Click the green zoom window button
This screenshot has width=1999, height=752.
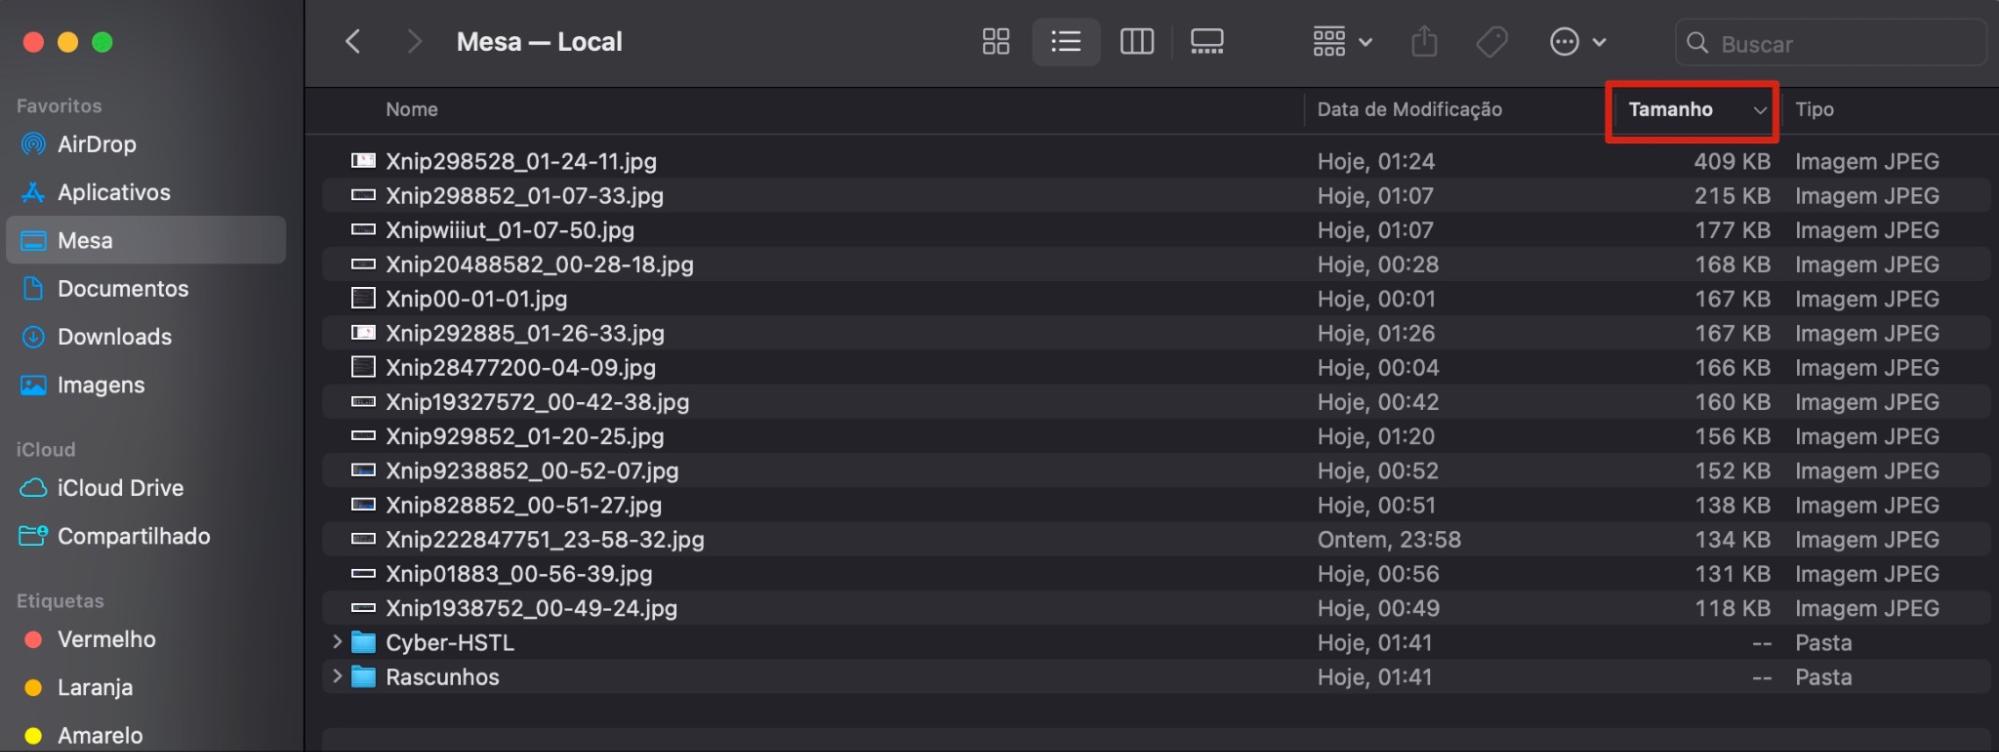102,42
